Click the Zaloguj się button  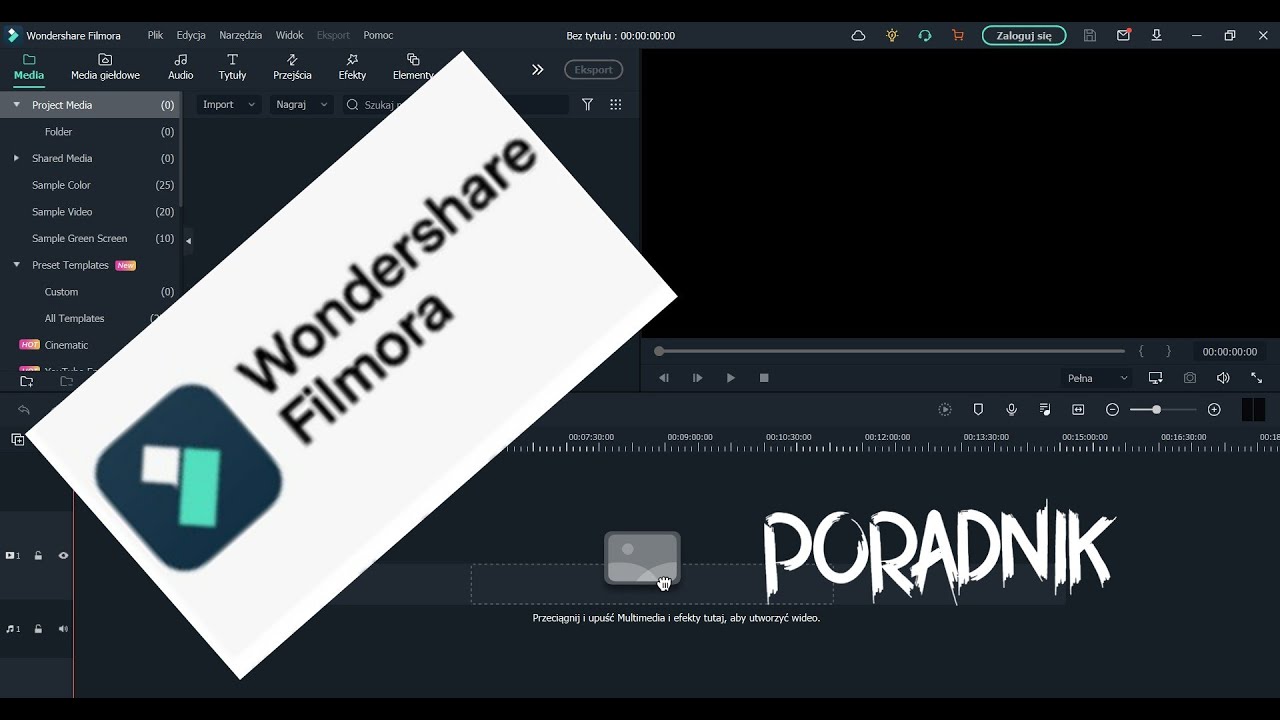[x=1024, y=35]
